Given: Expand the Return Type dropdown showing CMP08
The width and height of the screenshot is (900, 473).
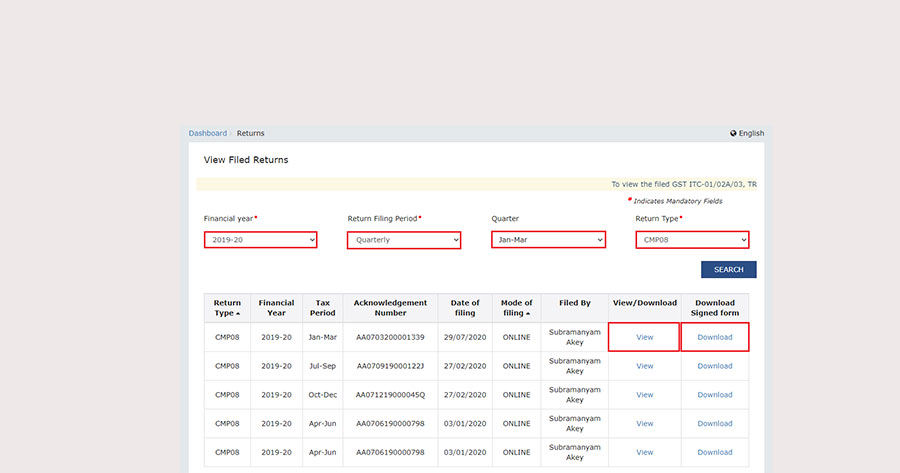Looking at the screenshot, I should click(692, 240).
